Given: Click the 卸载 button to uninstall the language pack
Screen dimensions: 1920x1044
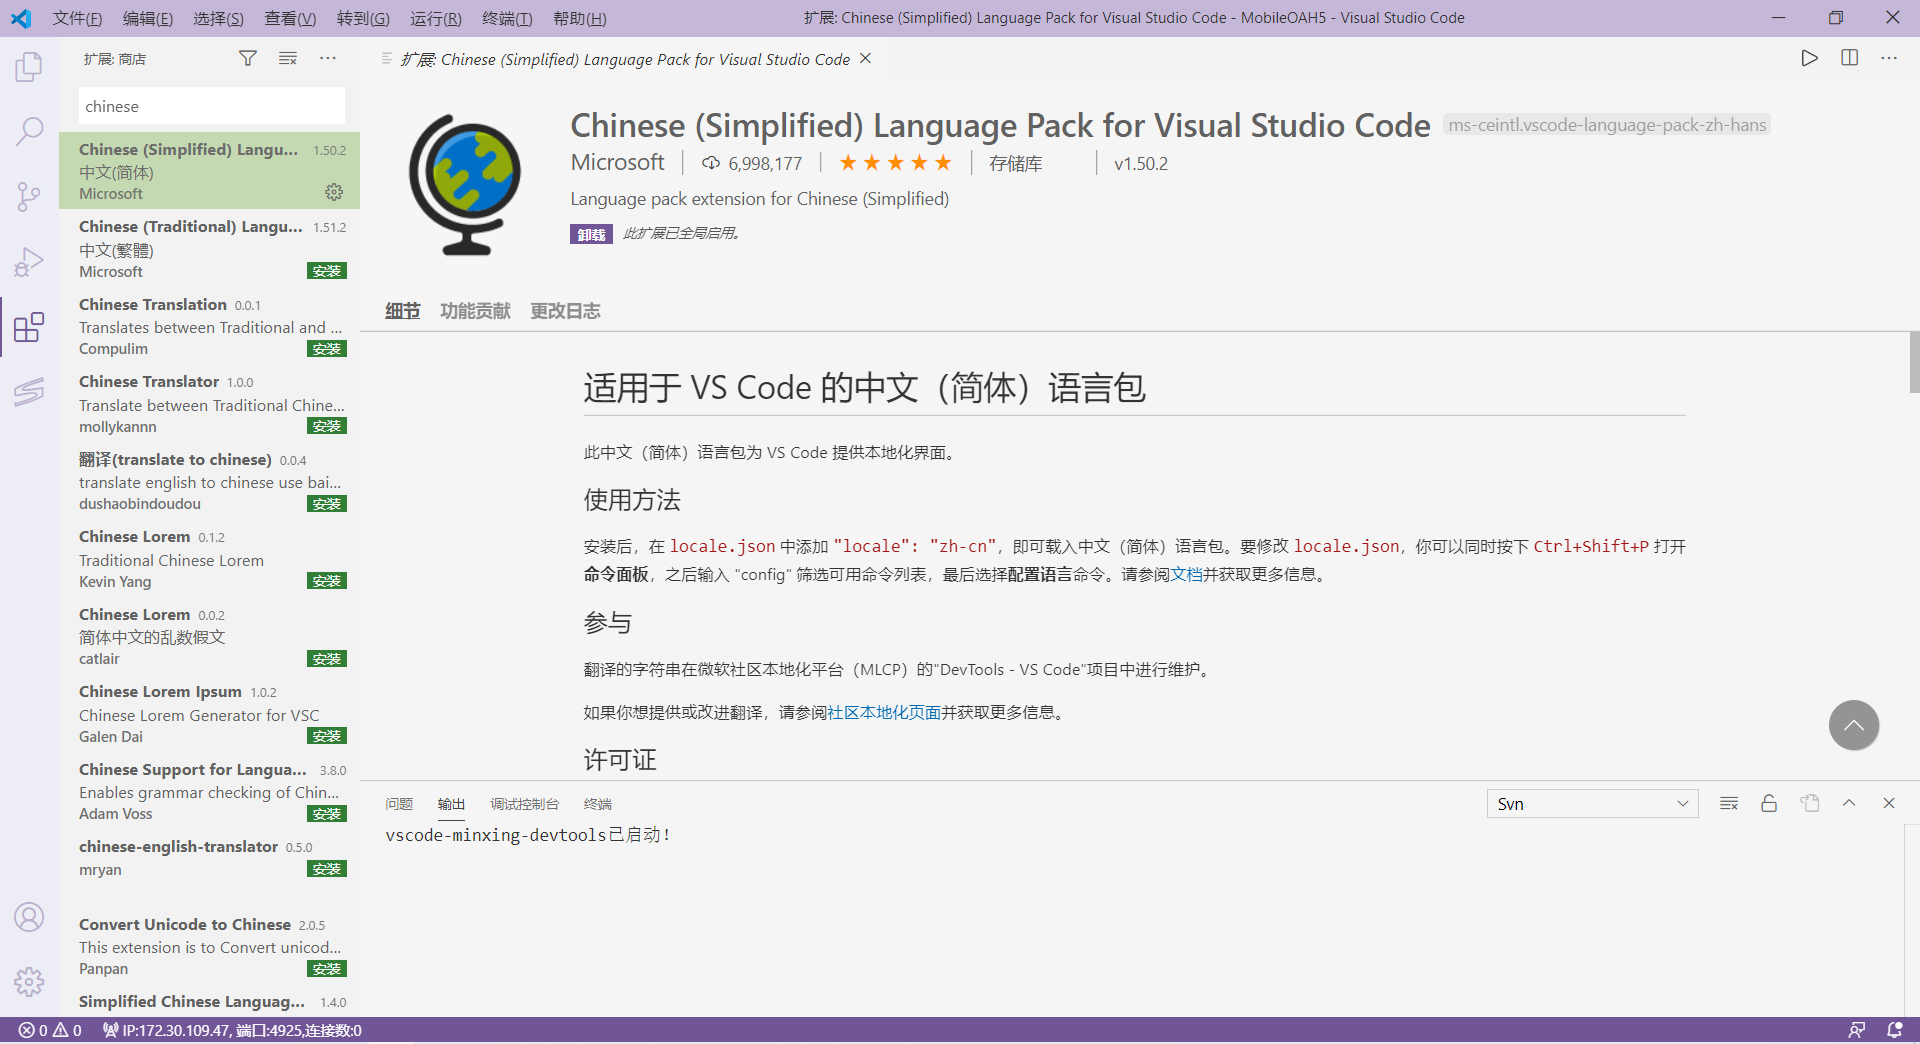Looking at the screenshot, I should tap(591, 233).
